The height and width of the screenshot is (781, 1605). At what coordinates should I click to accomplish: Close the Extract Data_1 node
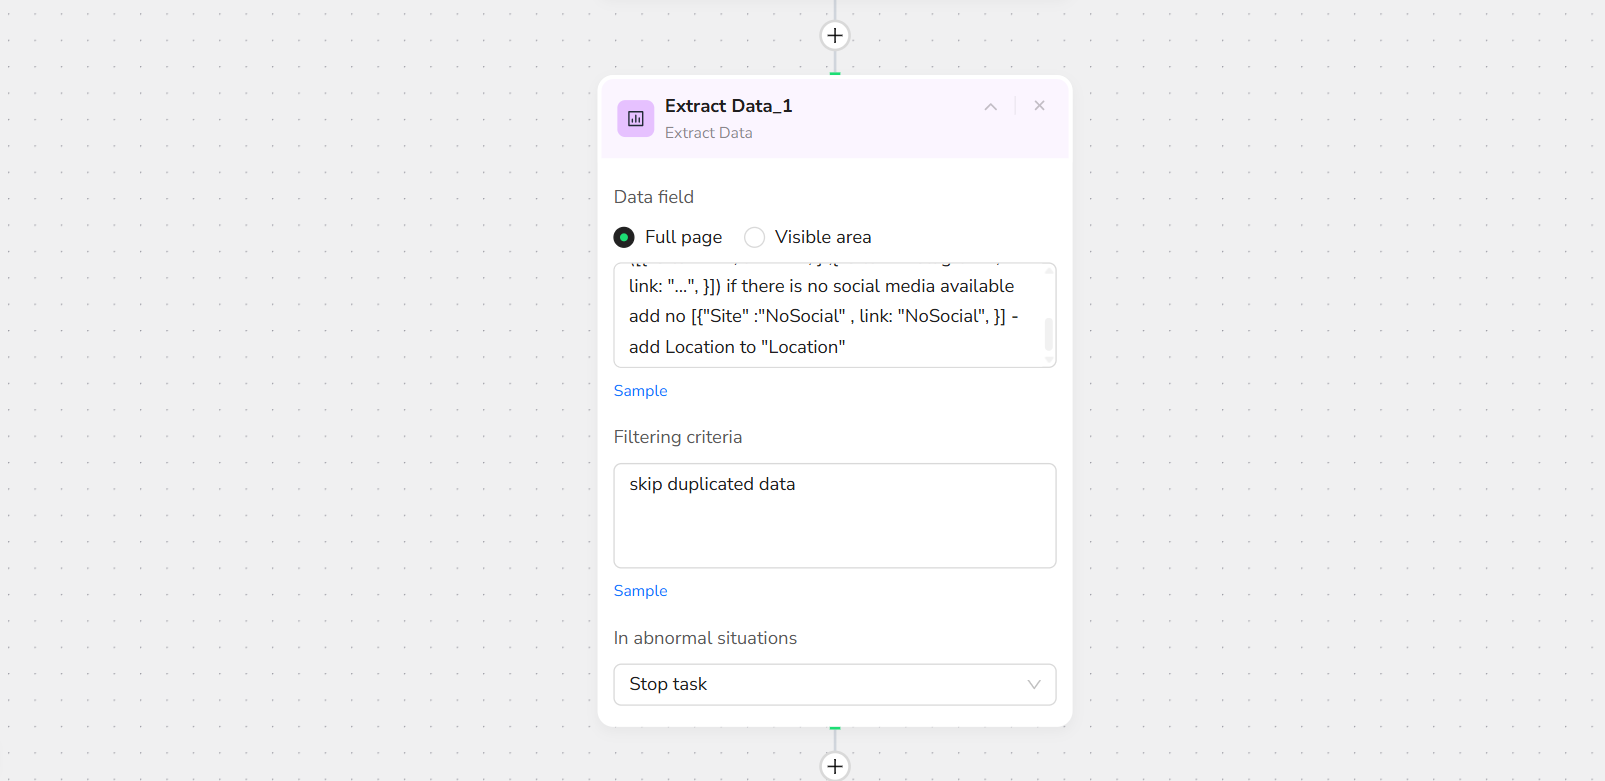click(1039, 106)
